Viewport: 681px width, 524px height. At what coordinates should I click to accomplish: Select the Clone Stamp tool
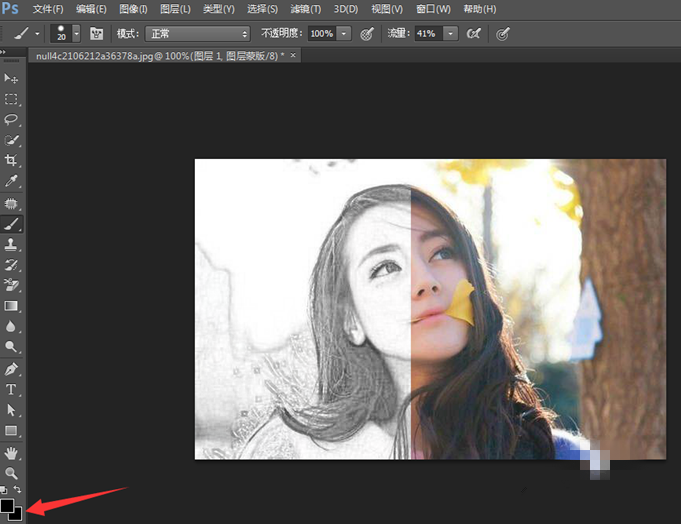point(12,244)
